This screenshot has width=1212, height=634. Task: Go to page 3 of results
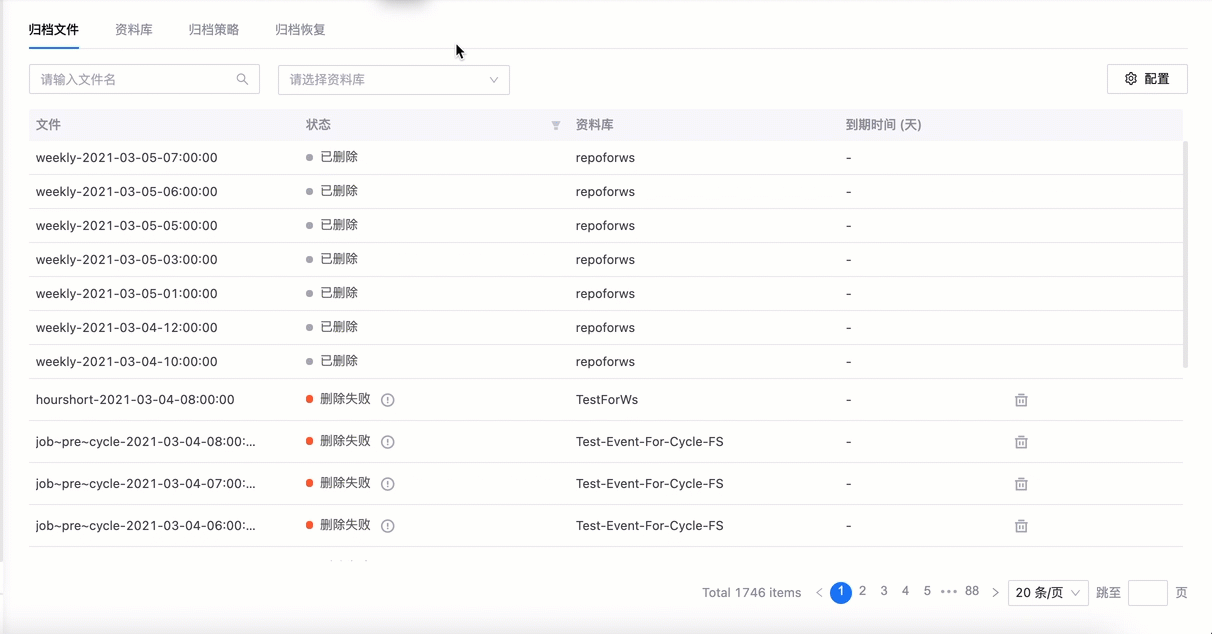click(x=884, y=592)
